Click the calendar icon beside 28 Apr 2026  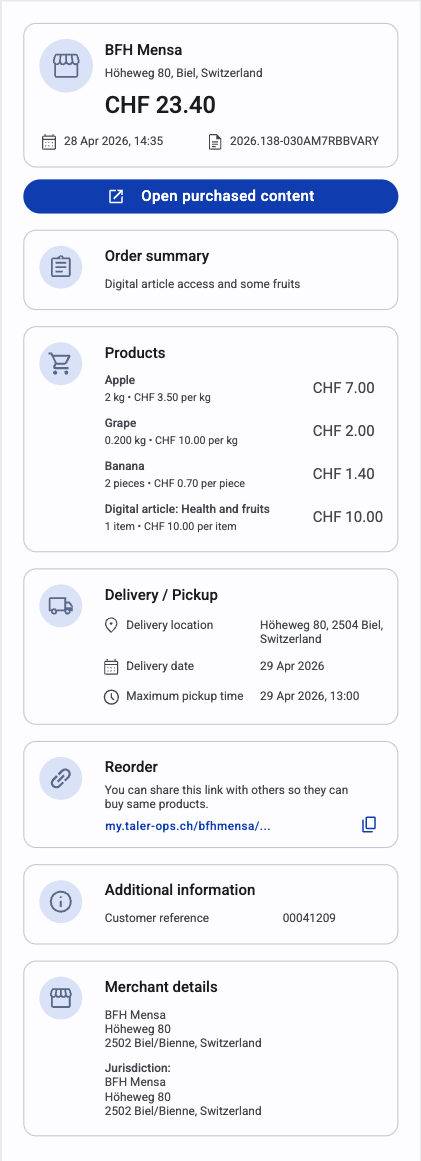pyautogui.click(x=49, y=141)
